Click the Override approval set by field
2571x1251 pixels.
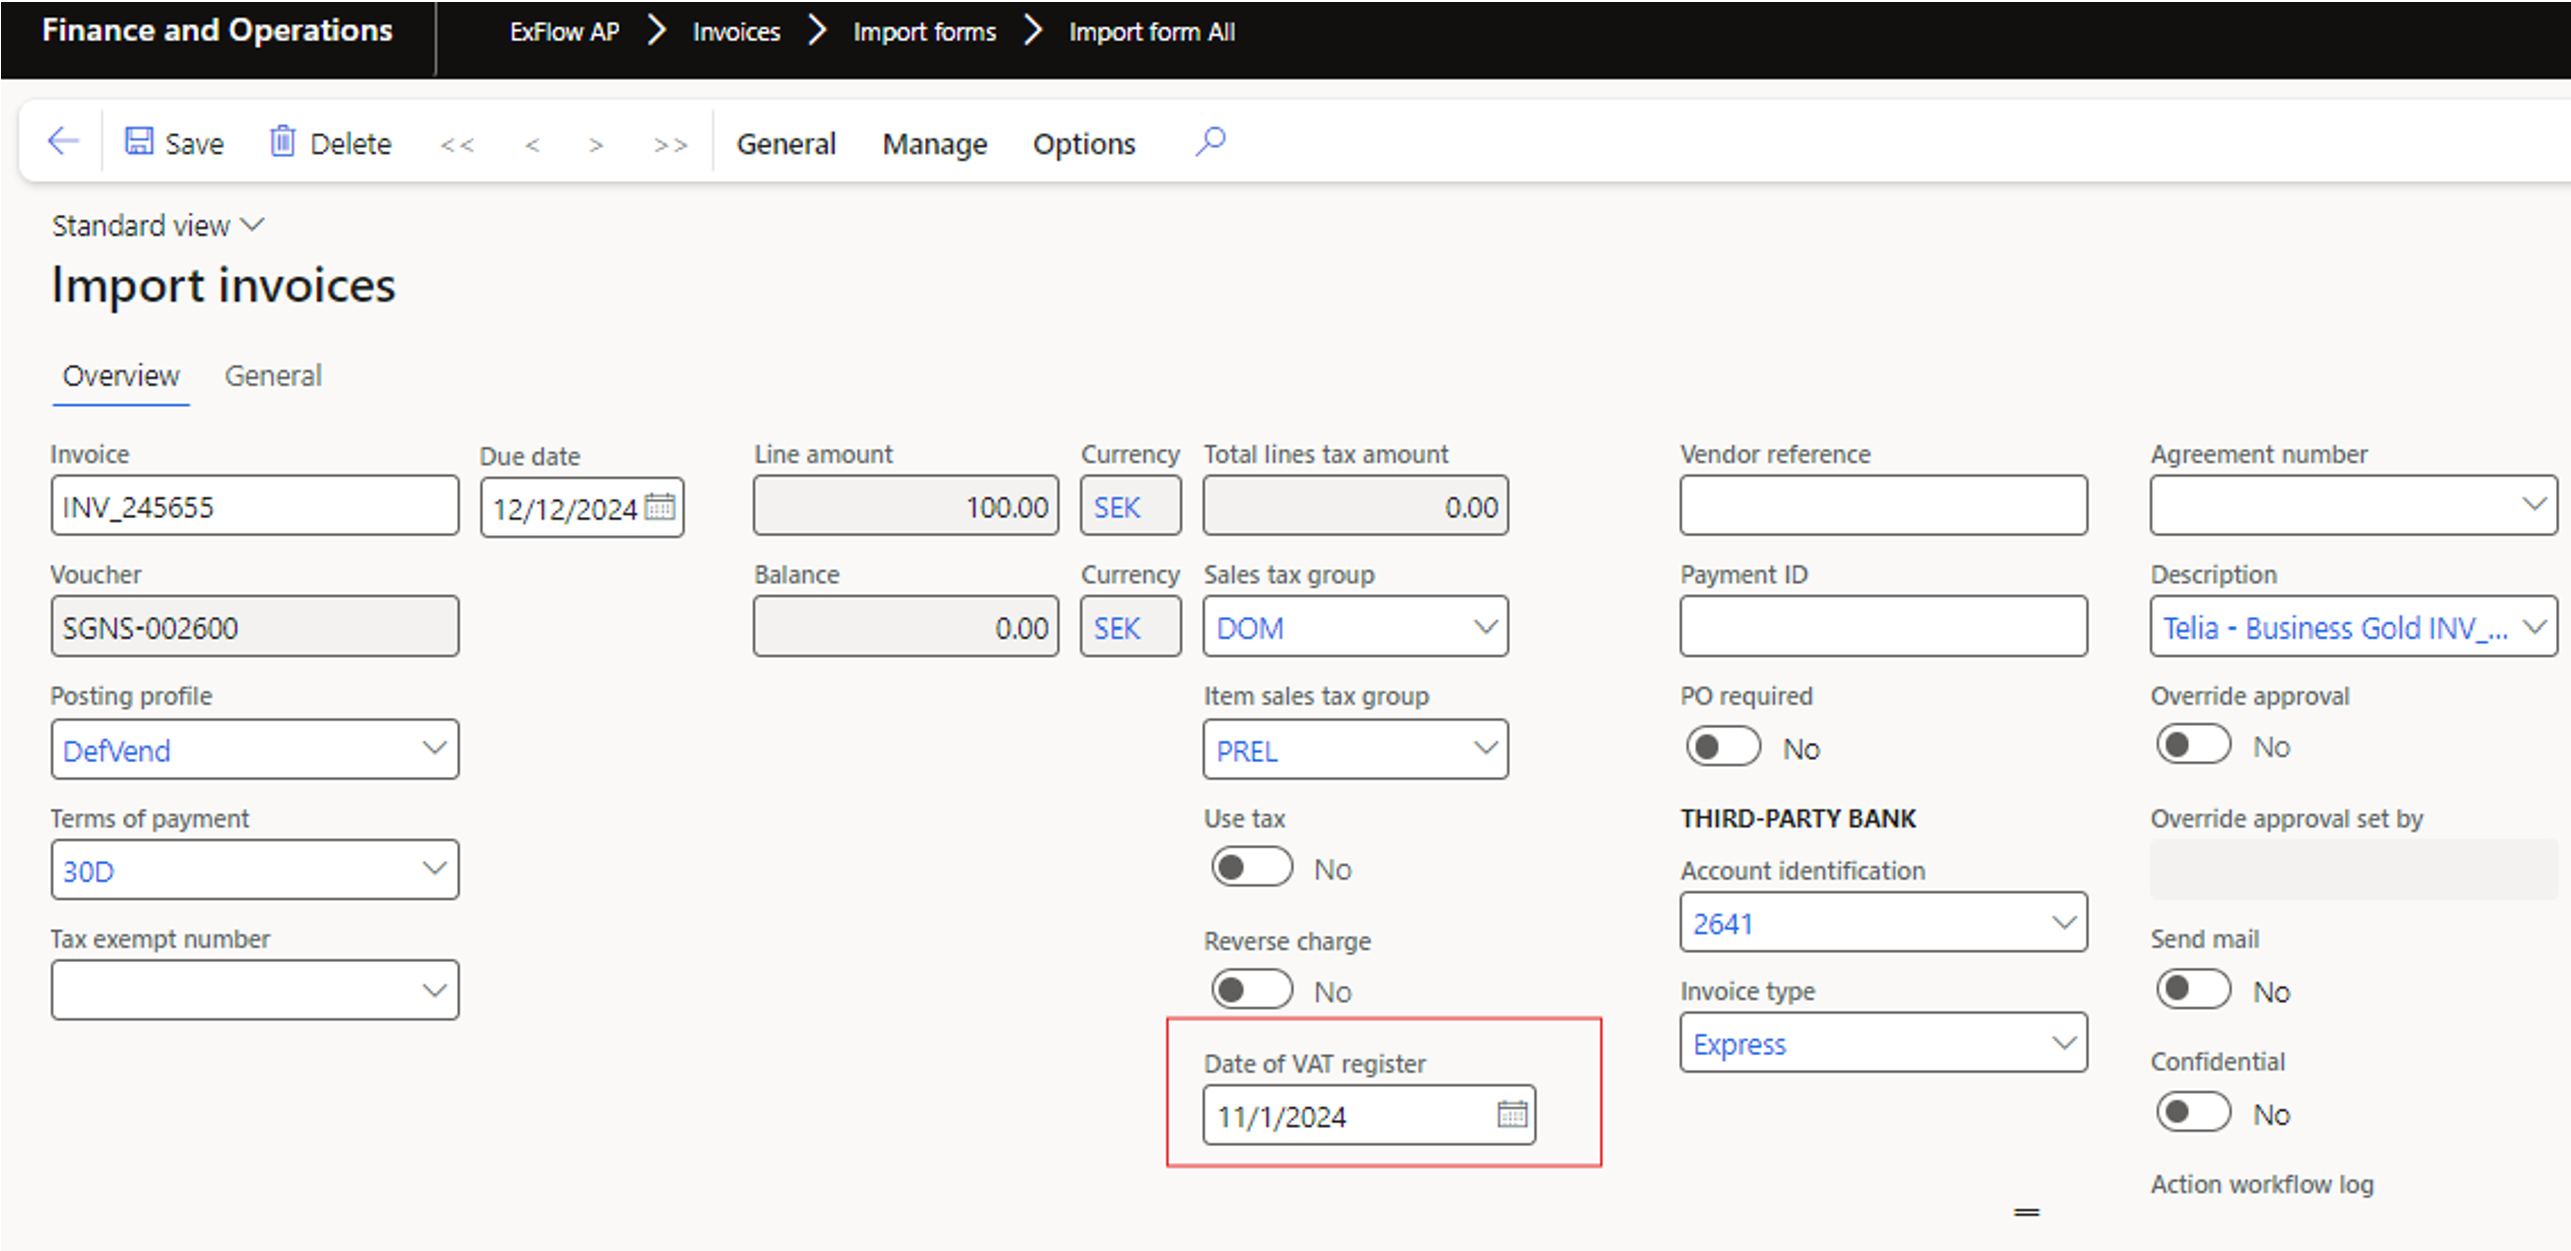tap(2353, 869)
